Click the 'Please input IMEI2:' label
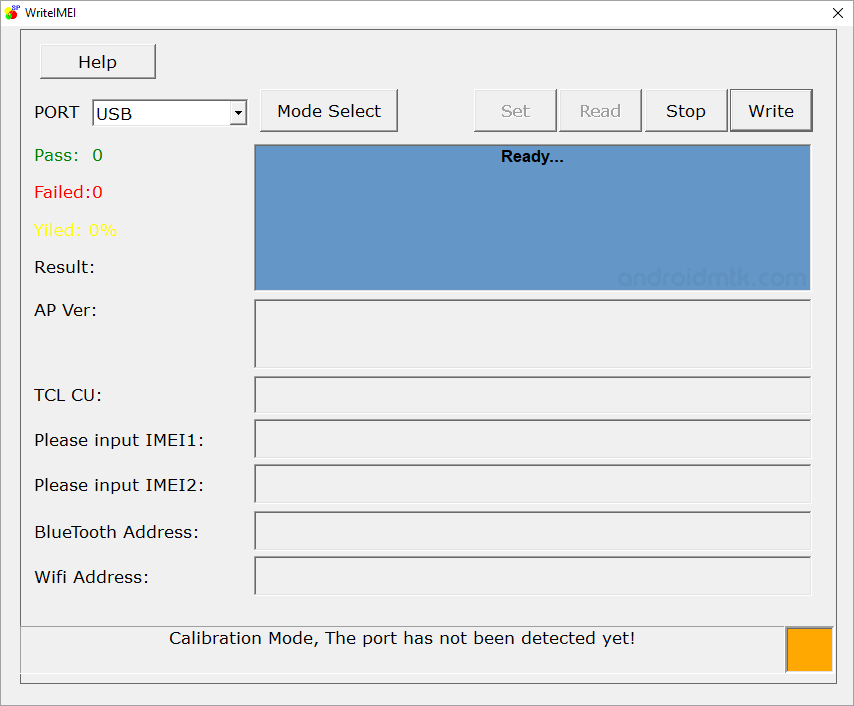Screen dimensions: 854x706 point(119,485)
